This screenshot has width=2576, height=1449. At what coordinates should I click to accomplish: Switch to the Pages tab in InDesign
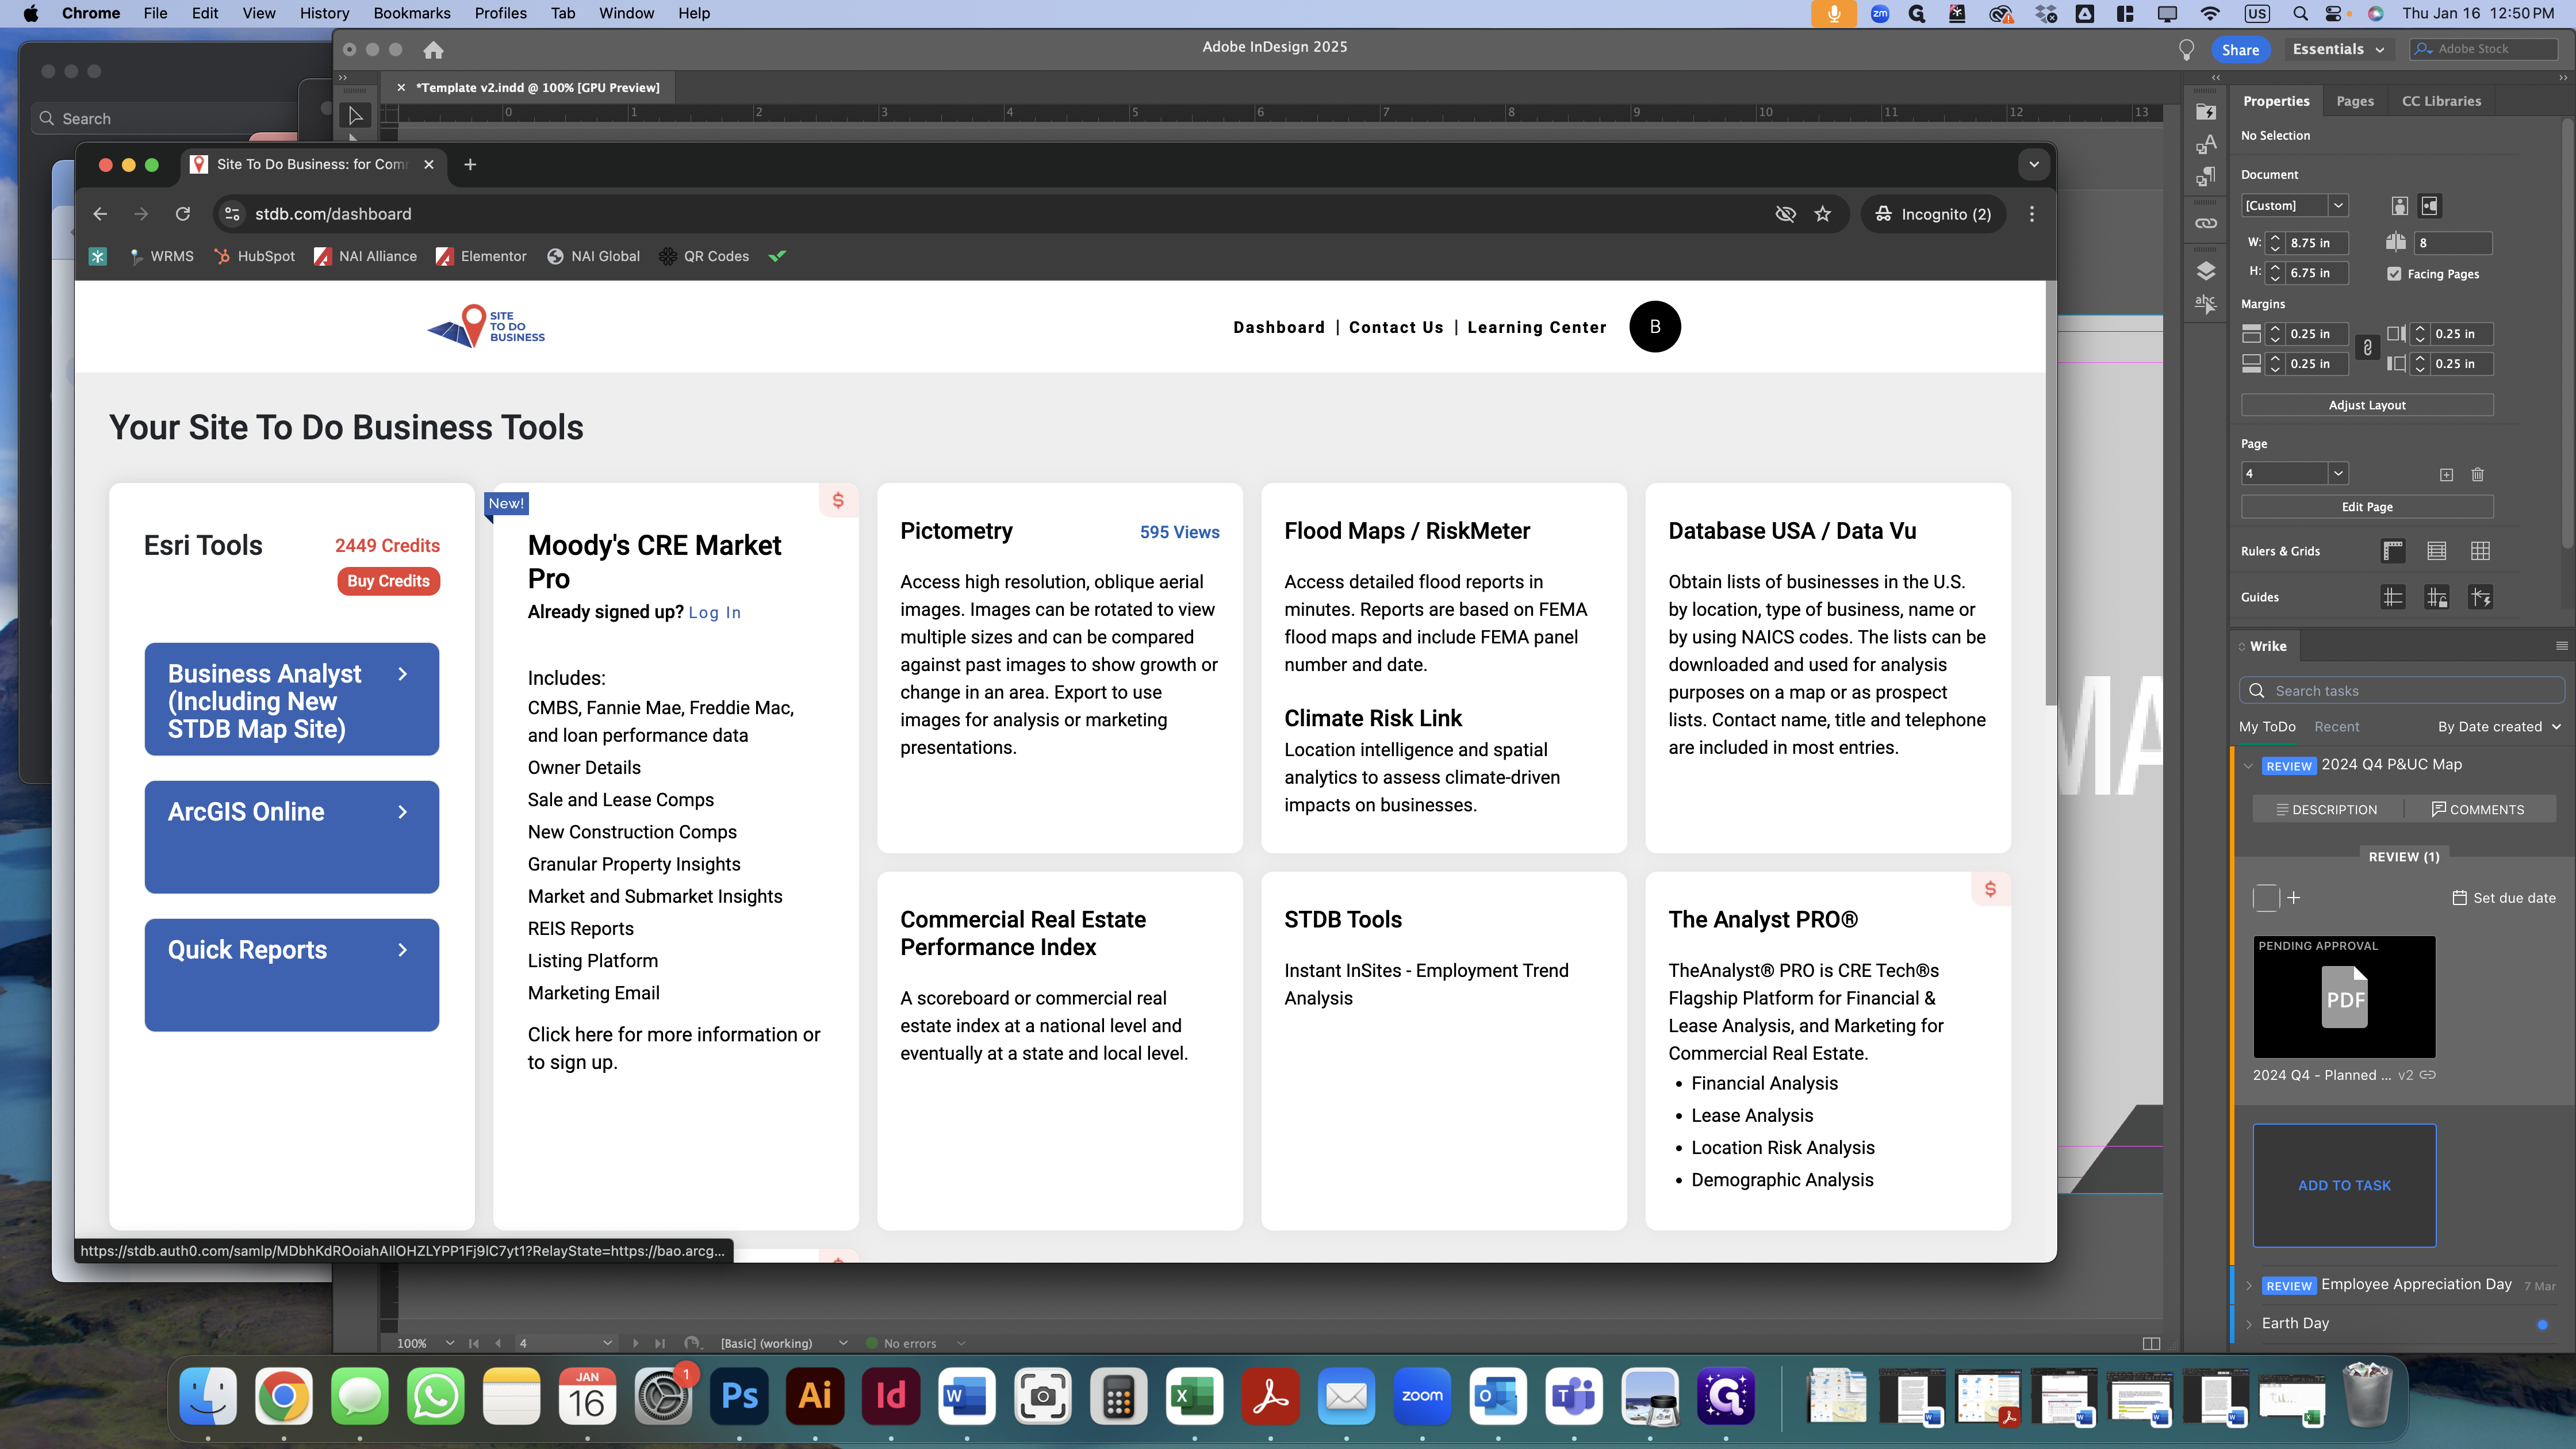coord(2355,101)
